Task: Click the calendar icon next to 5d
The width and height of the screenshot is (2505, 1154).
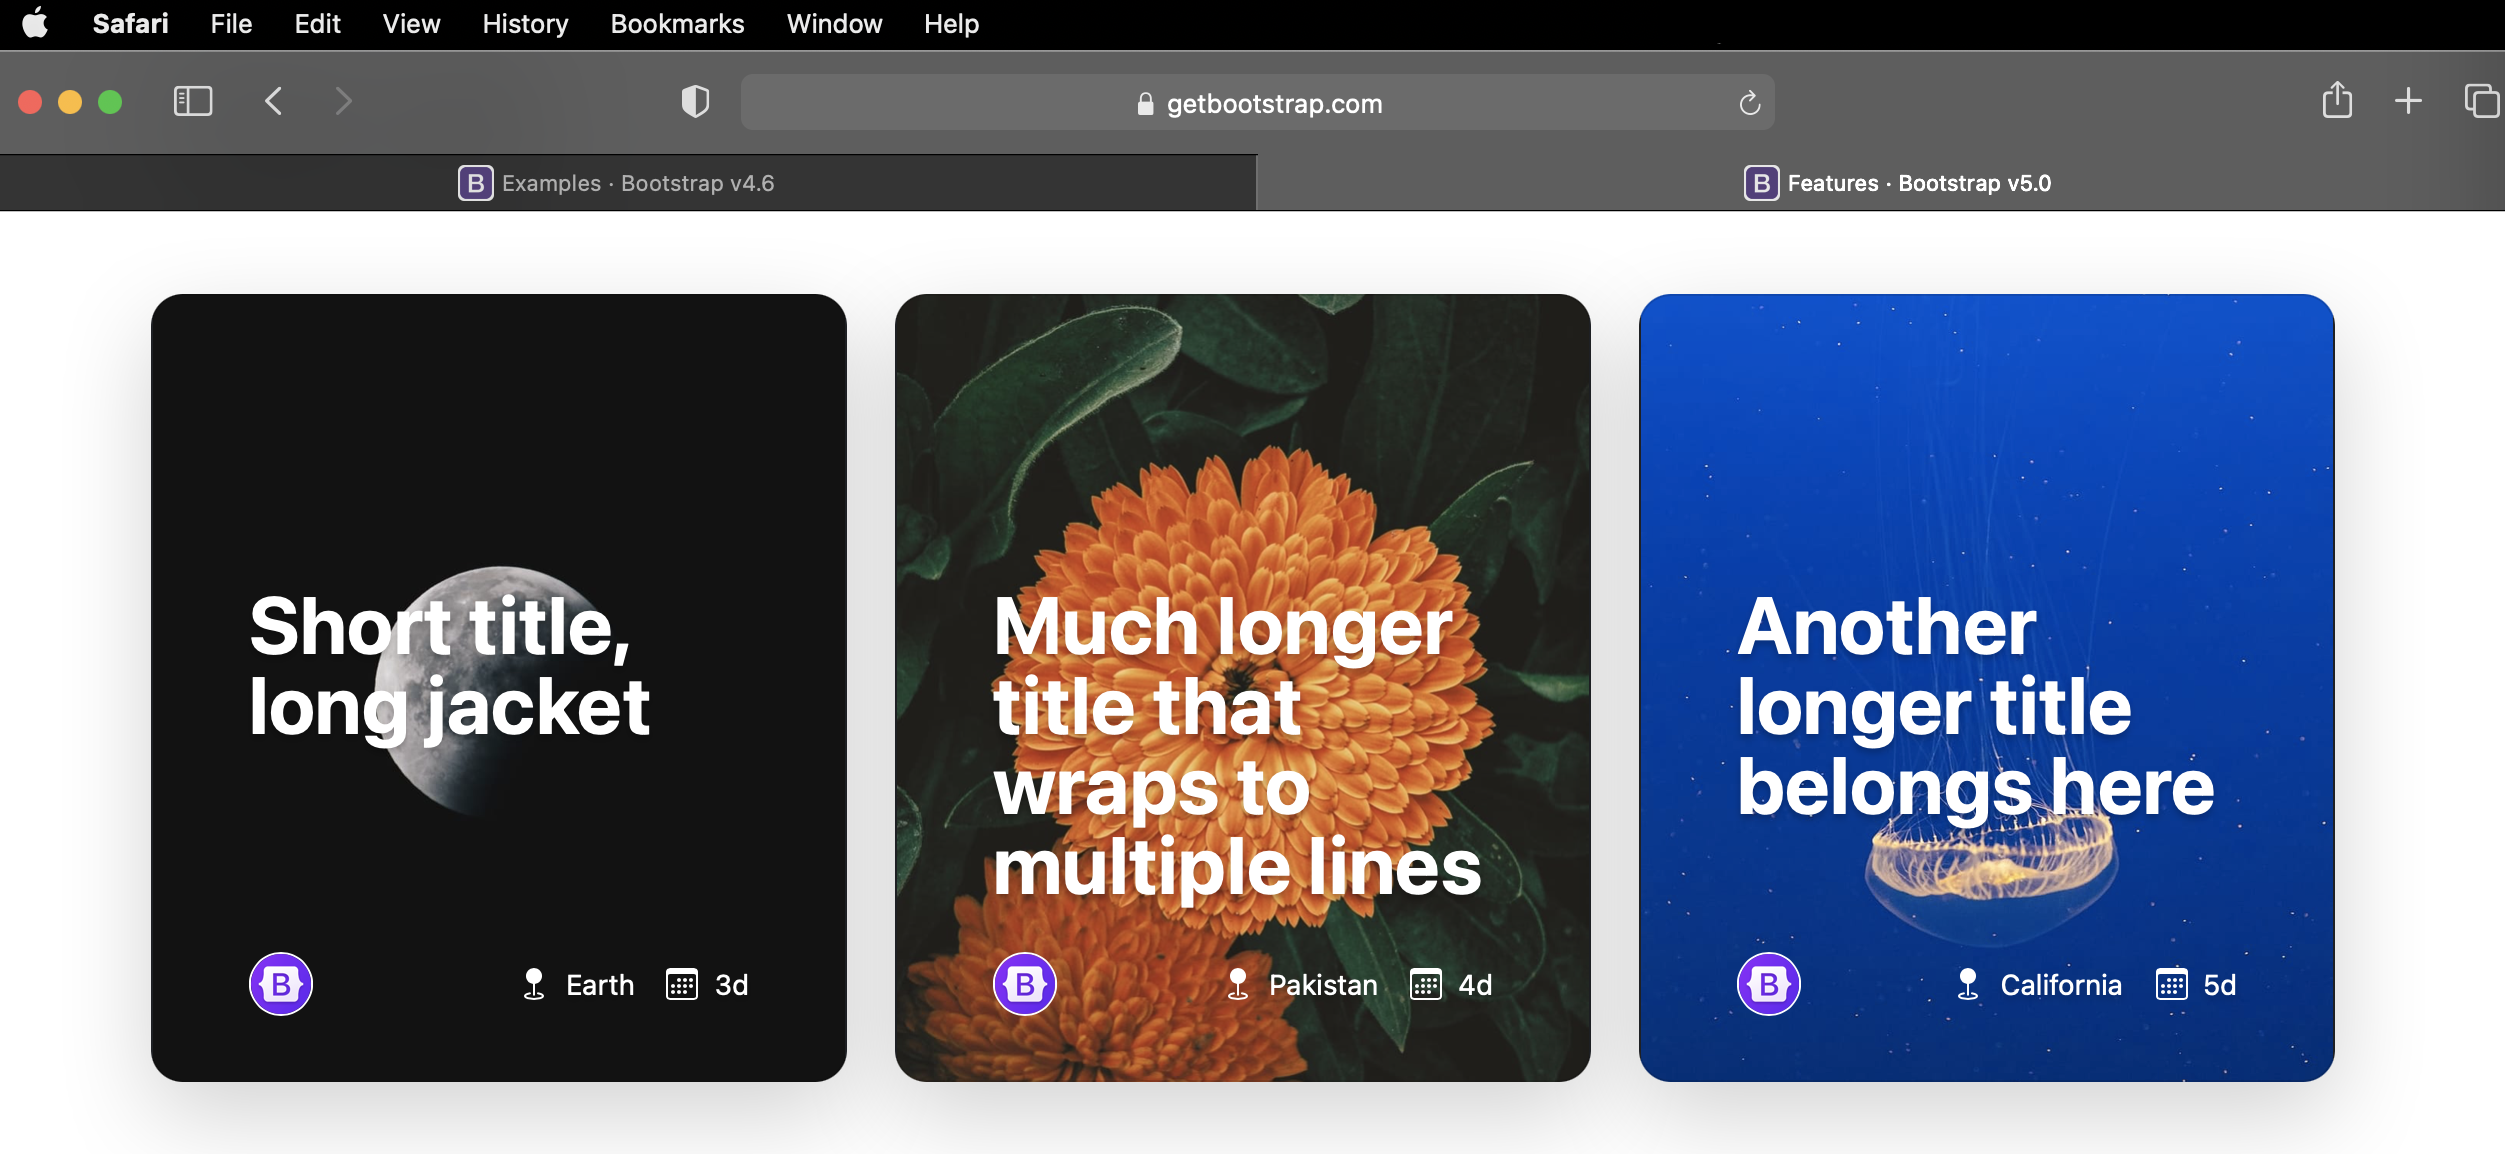Action: pyautogui.click(x=2172, y=984)
